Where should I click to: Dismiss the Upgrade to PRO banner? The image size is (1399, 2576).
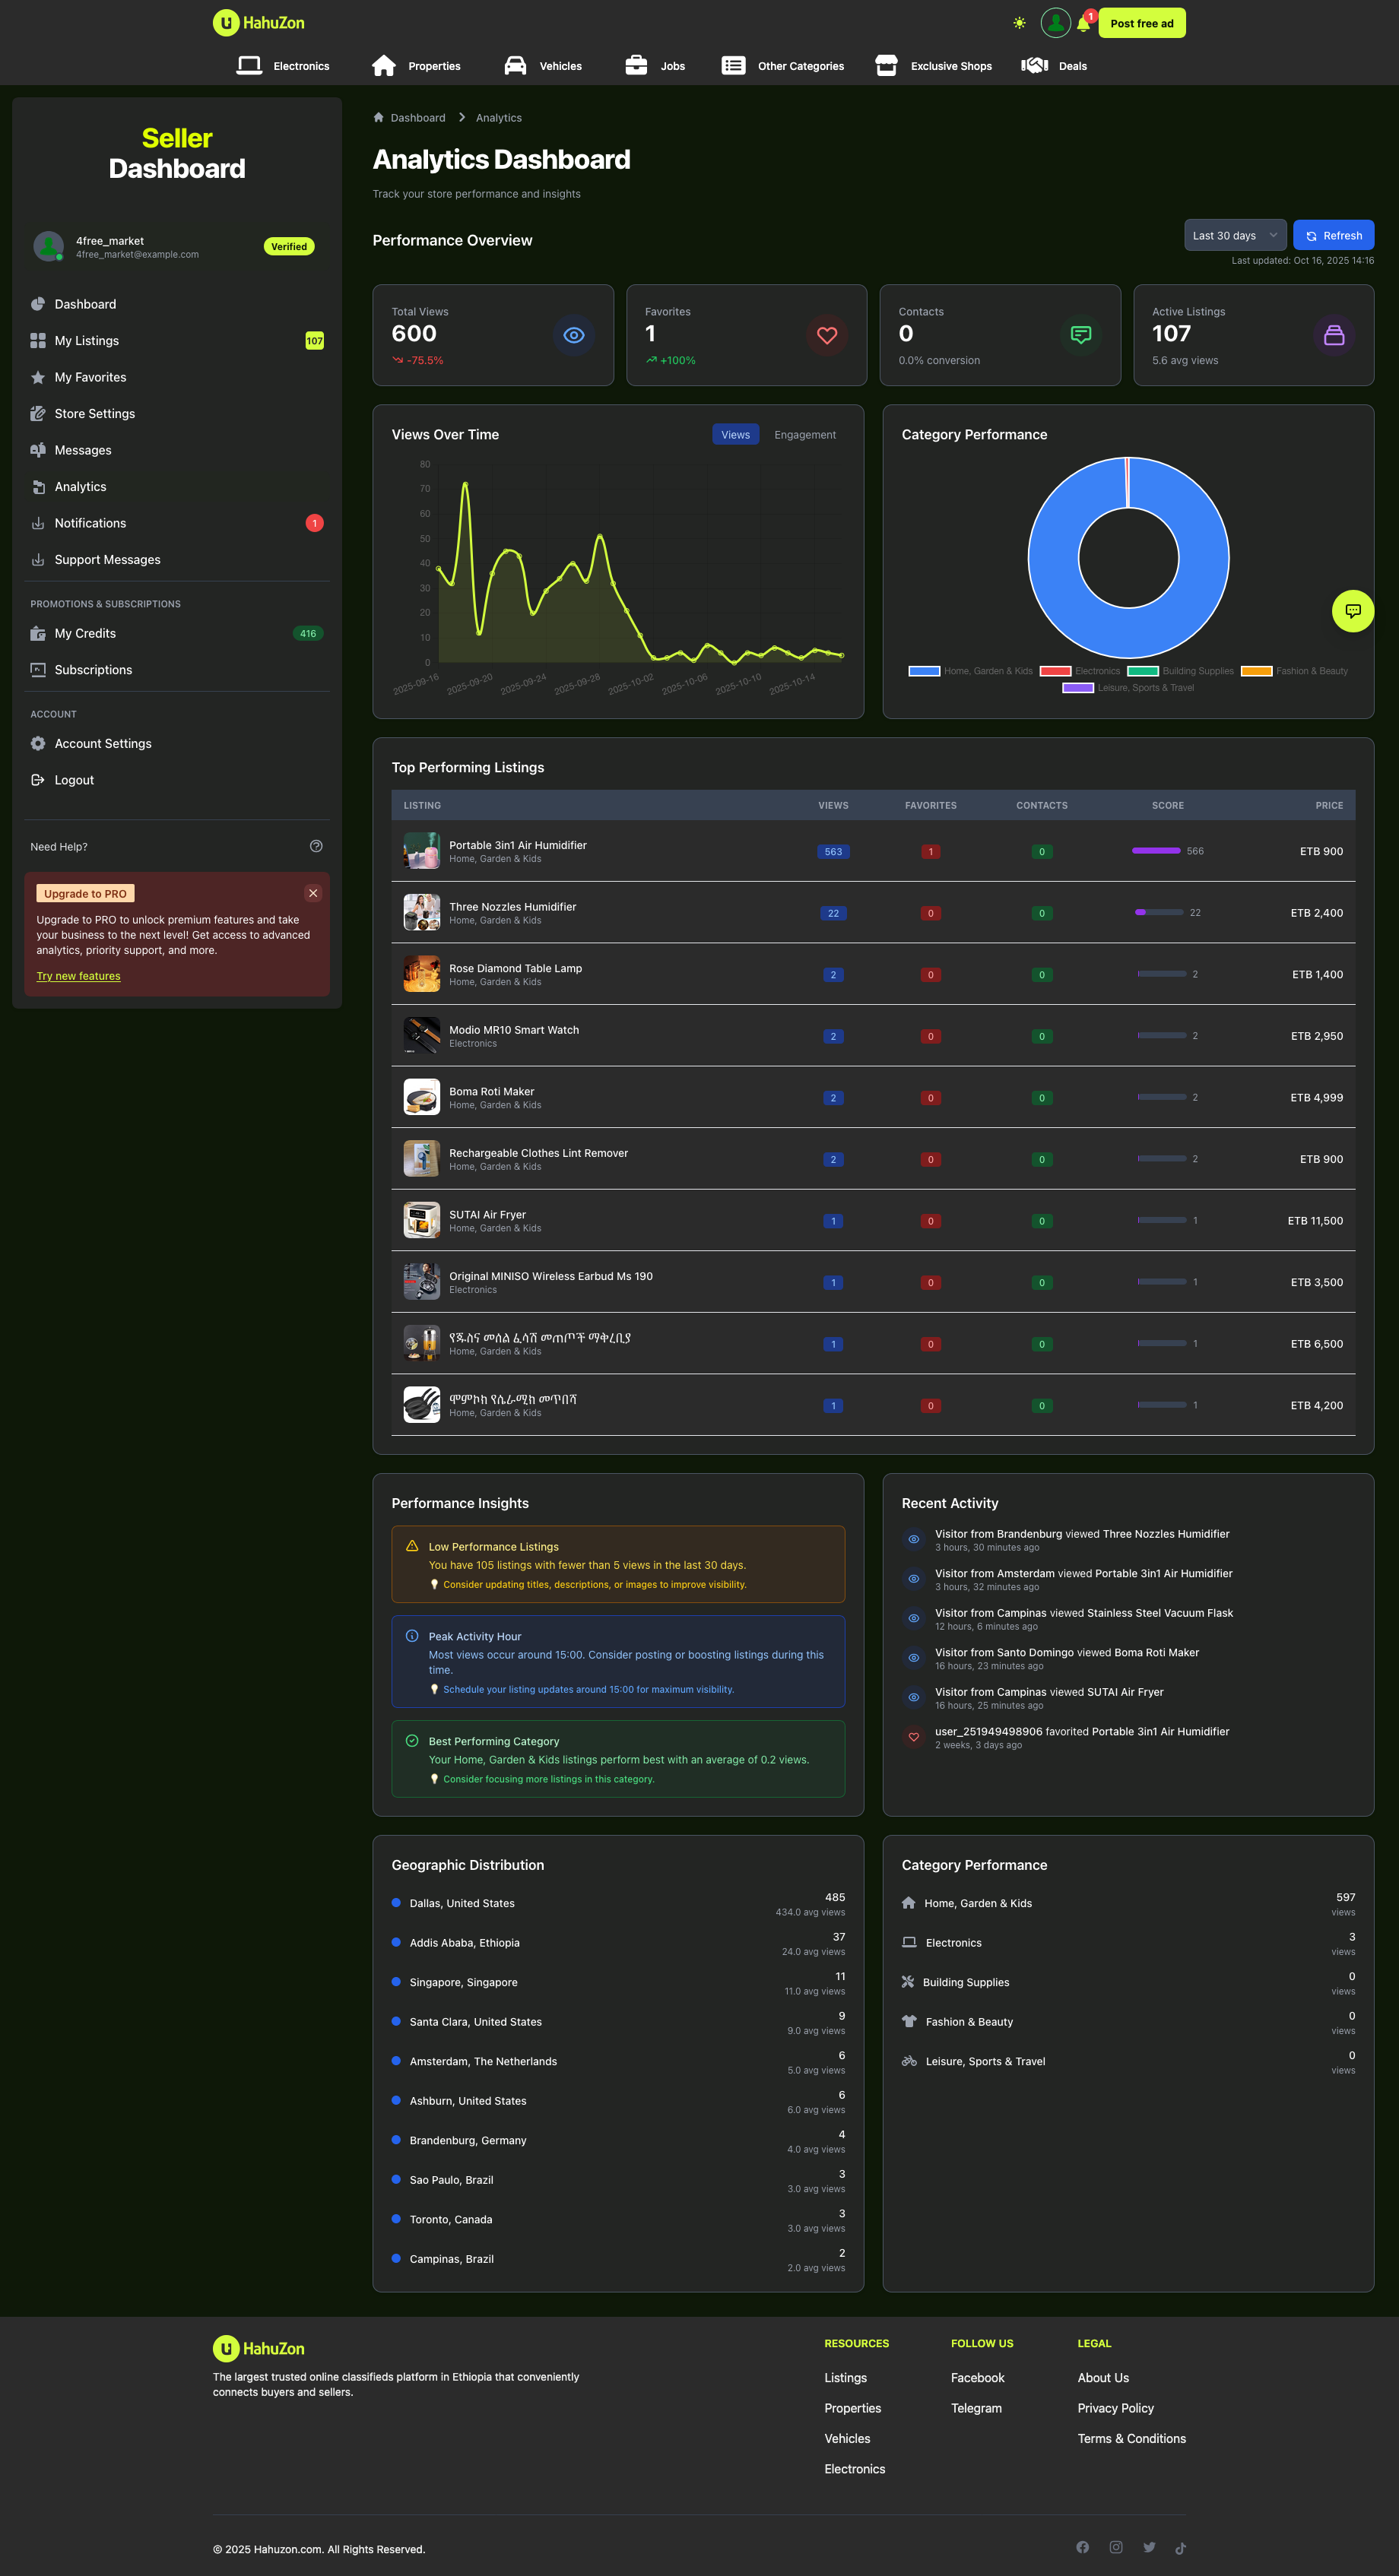tap(313, 893)
